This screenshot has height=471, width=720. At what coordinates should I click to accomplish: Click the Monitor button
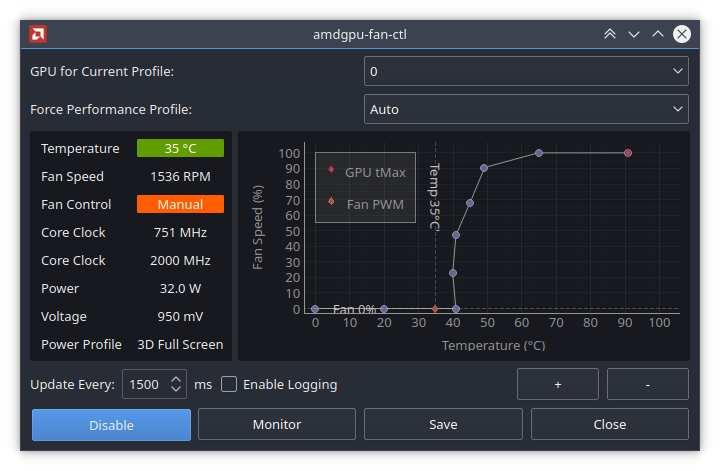click(x=277, y=425)
